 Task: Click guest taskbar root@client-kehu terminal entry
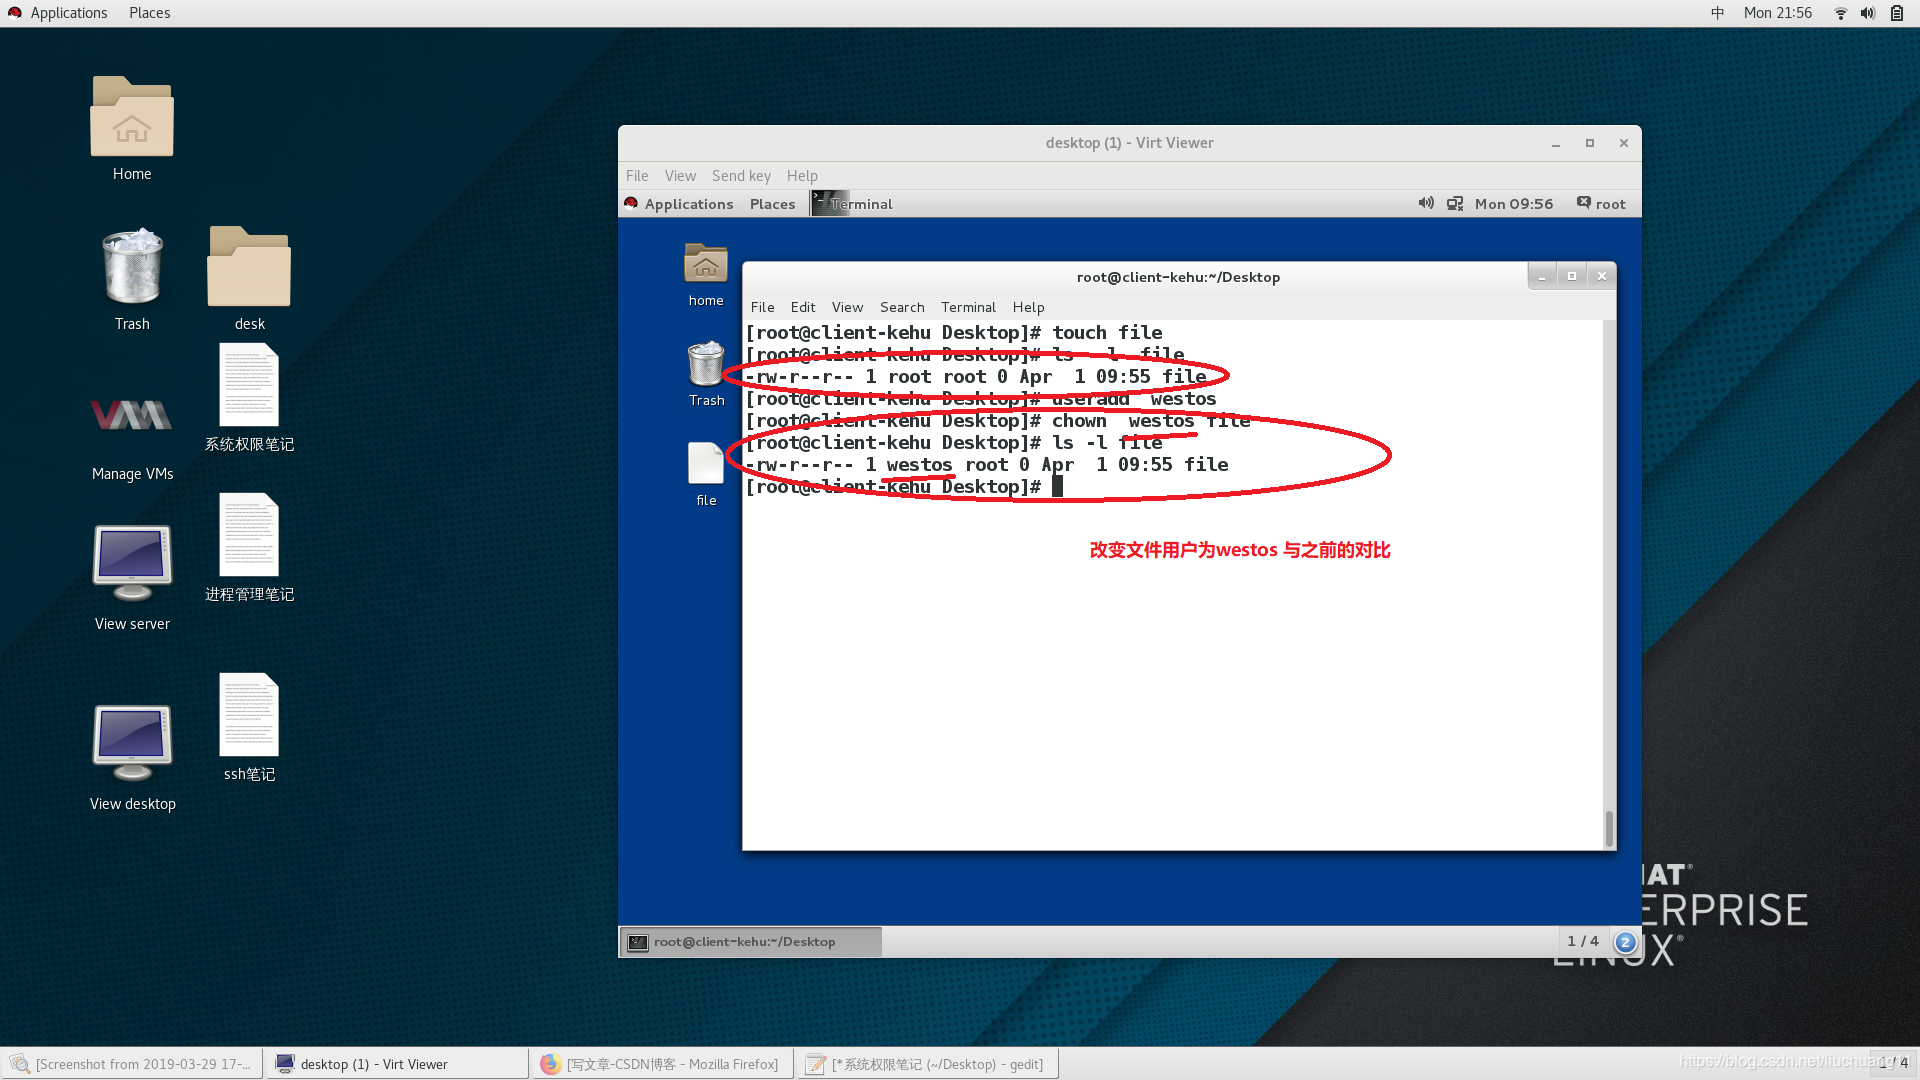tap(750, 942)
